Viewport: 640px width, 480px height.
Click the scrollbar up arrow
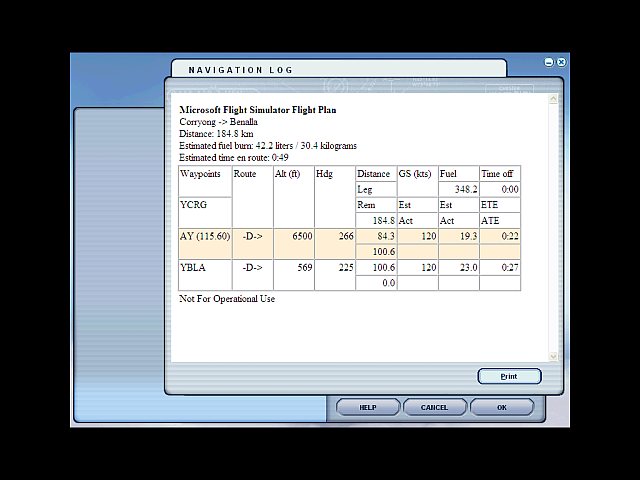tap(553, 99)
